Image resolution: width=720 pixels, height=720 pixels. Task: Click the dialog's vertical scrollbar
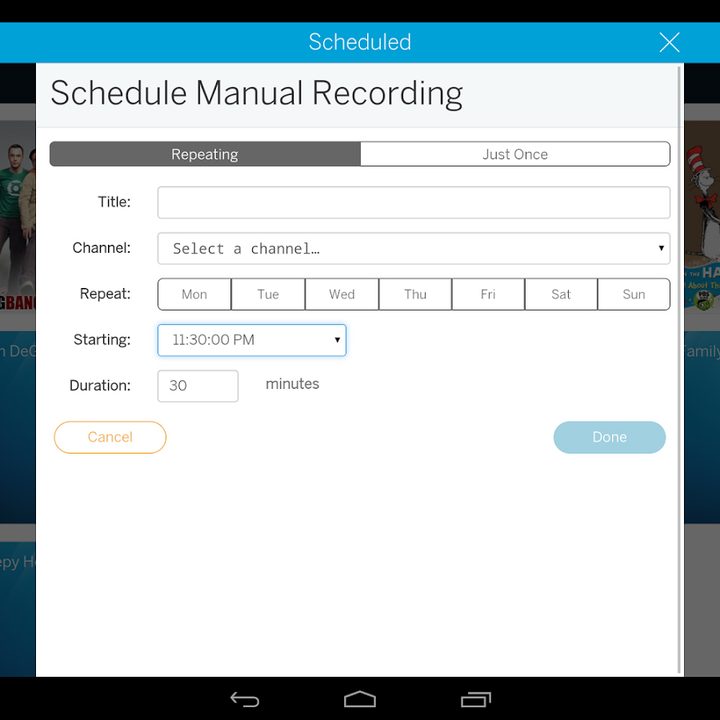click(x=680, y=370)
